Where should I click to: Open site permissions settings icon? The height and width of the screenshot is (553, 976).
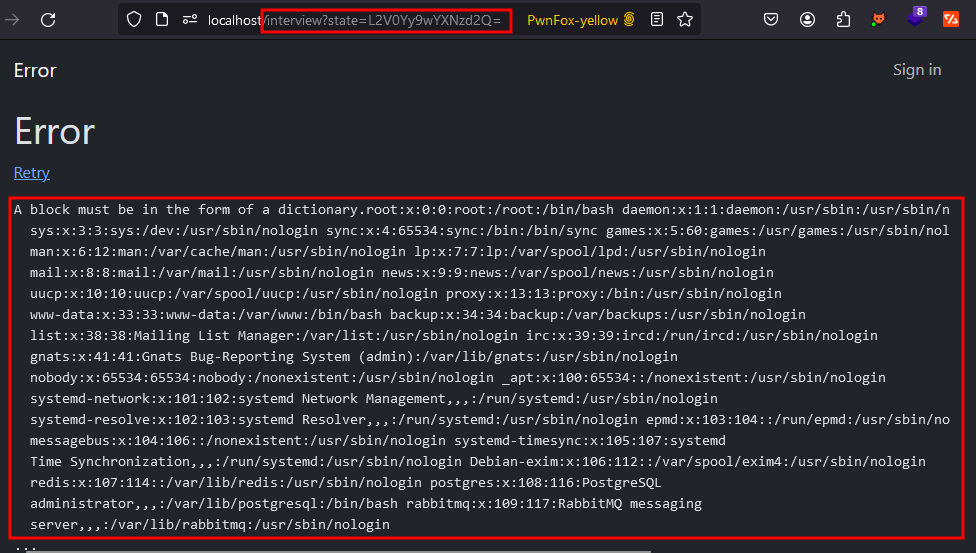click(189, 19)
